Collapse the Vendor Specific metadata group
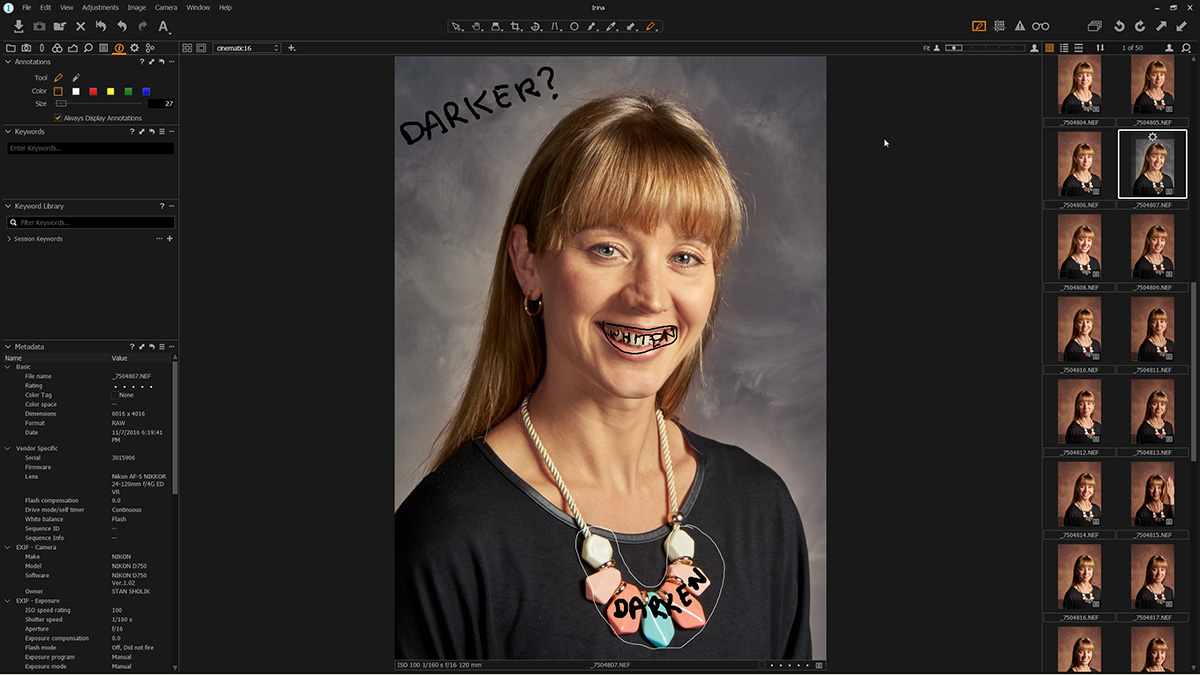Image resolution: width=1200 pixels, height=675 pixels. coord(9,448)
